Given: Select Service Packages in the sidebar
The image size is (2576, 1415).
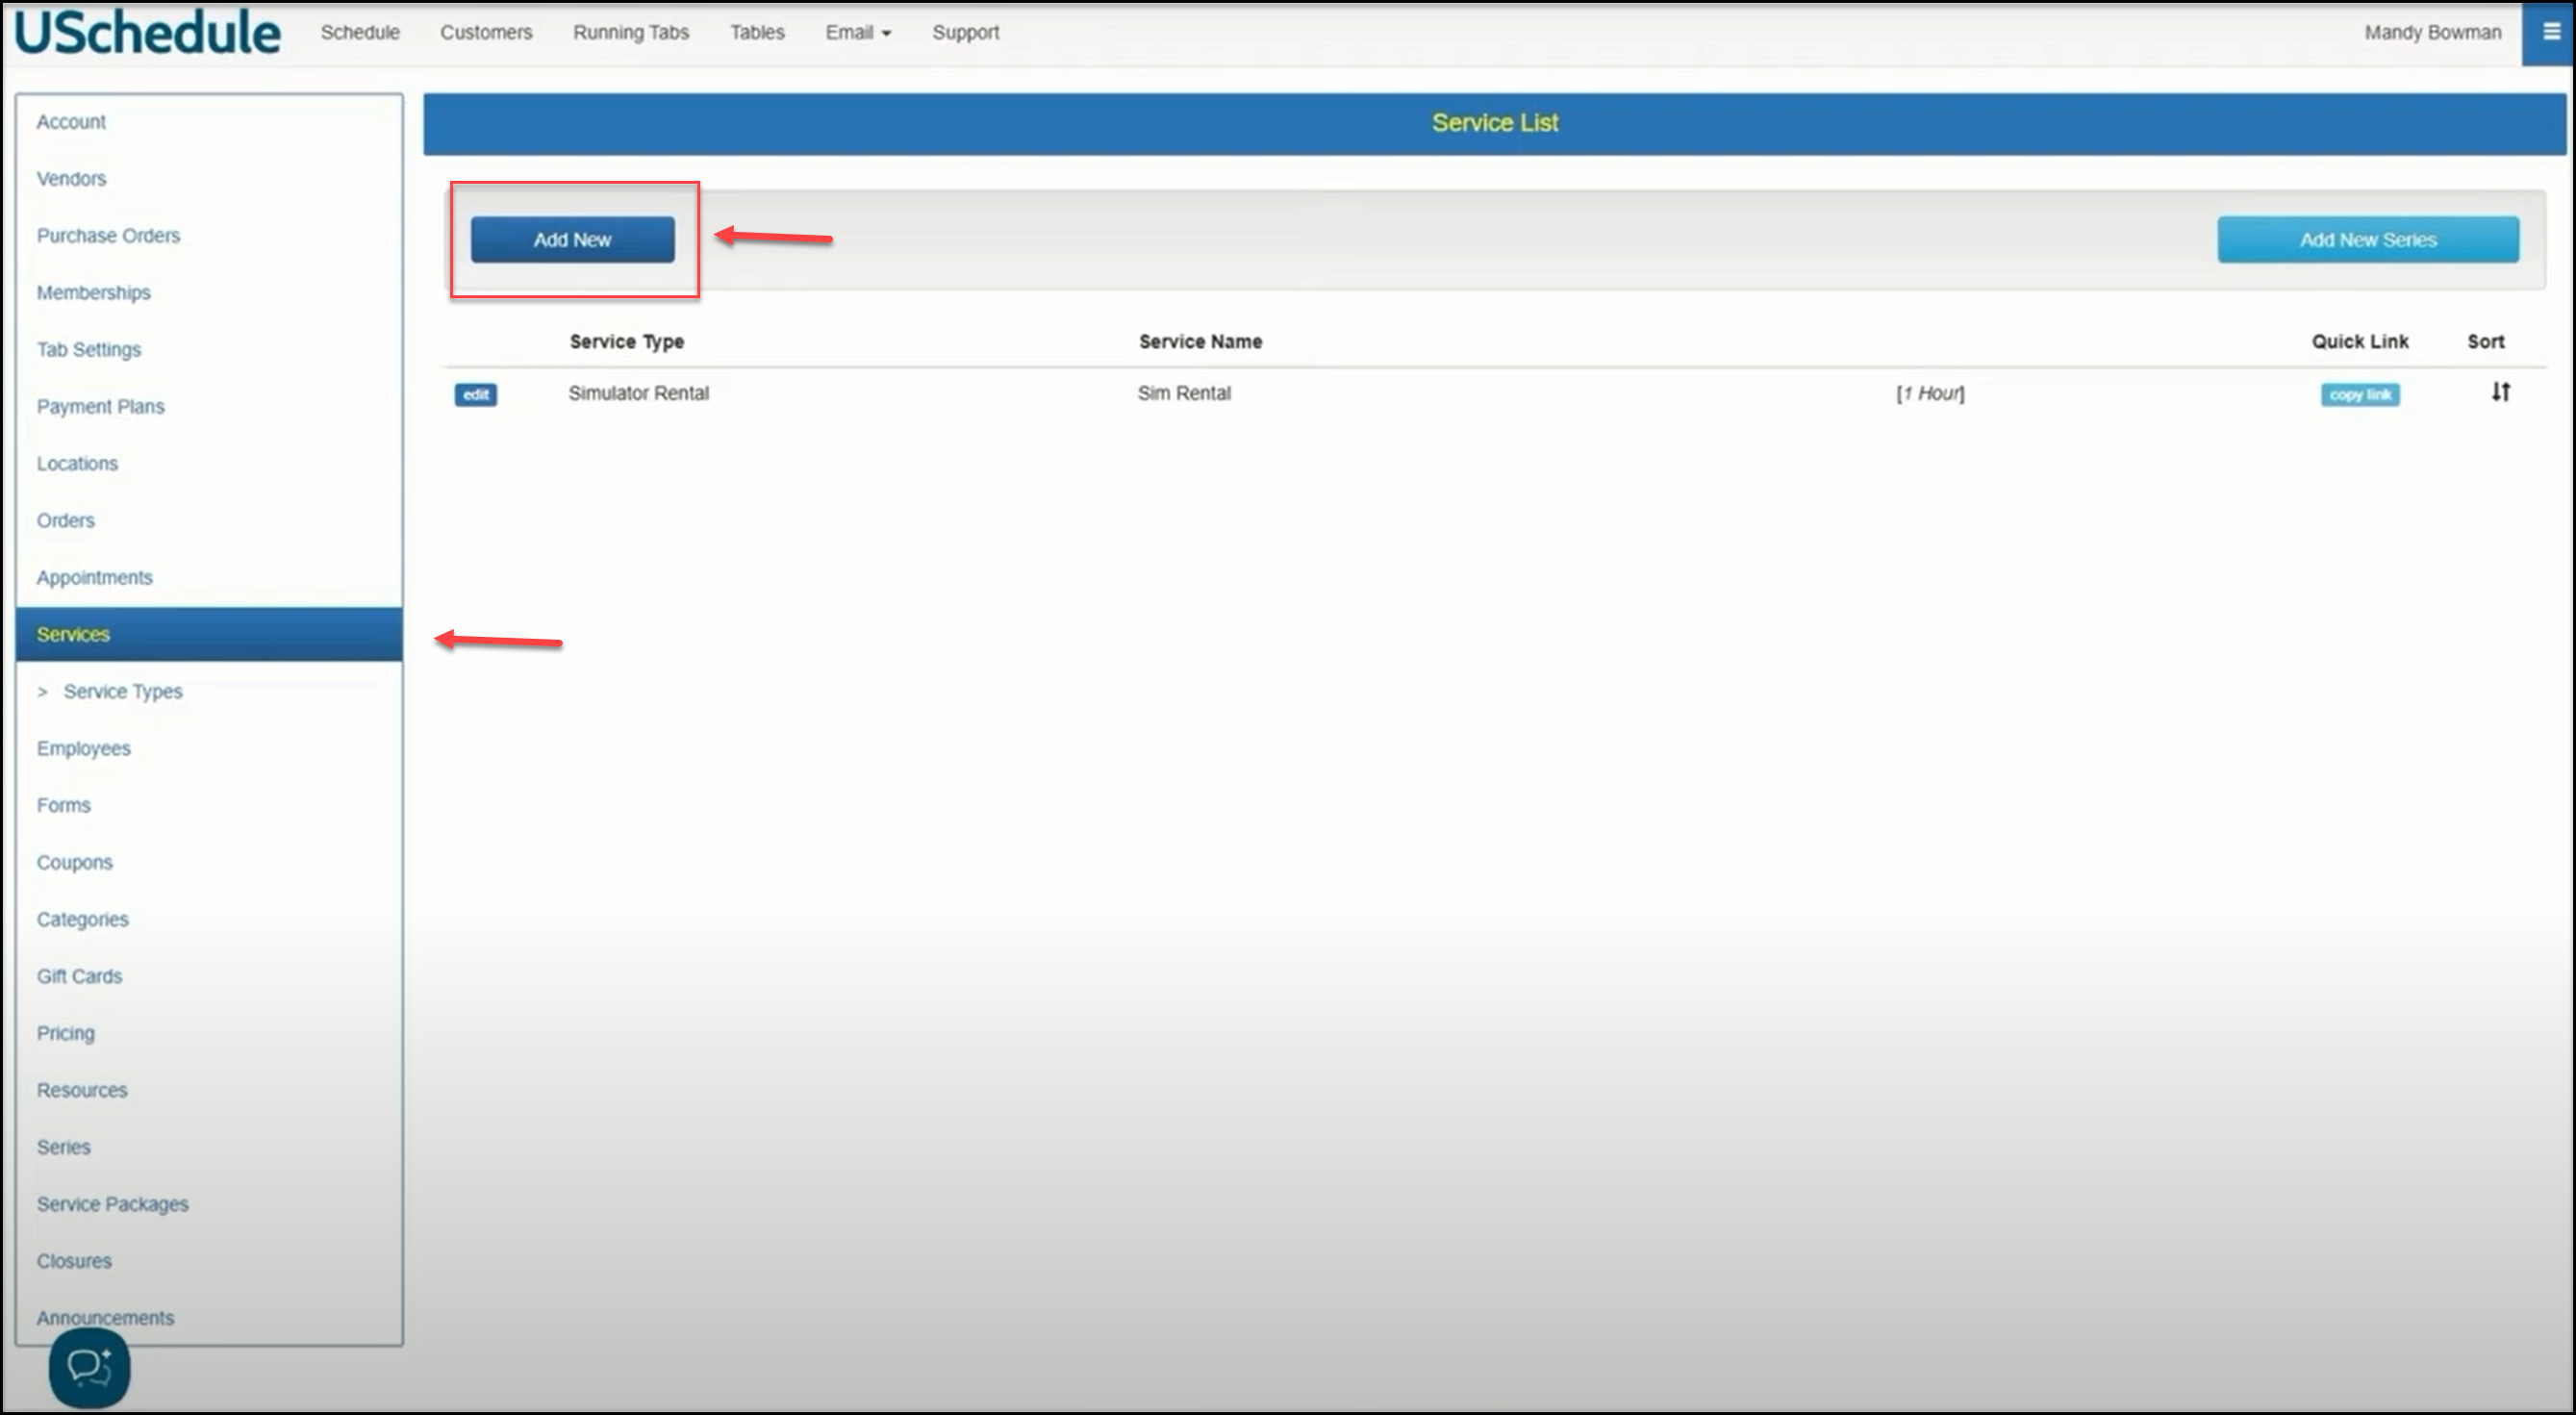Looking at the screenshot, I should (x=112, y=1204).
